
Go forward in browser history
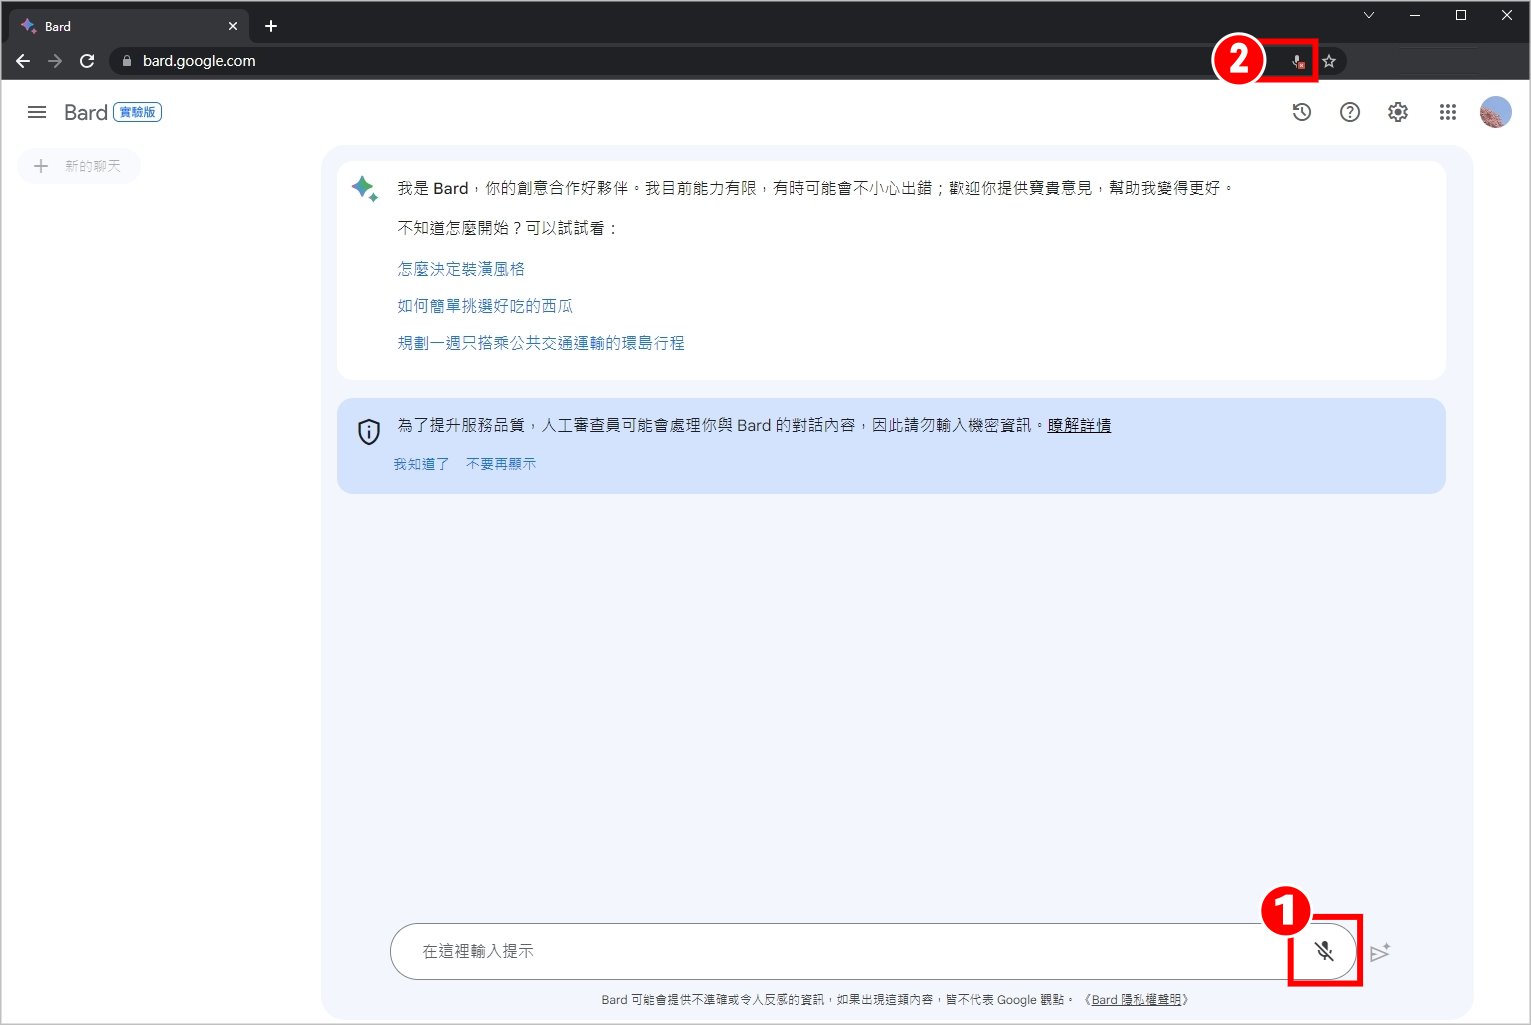[x=55, y=61]
